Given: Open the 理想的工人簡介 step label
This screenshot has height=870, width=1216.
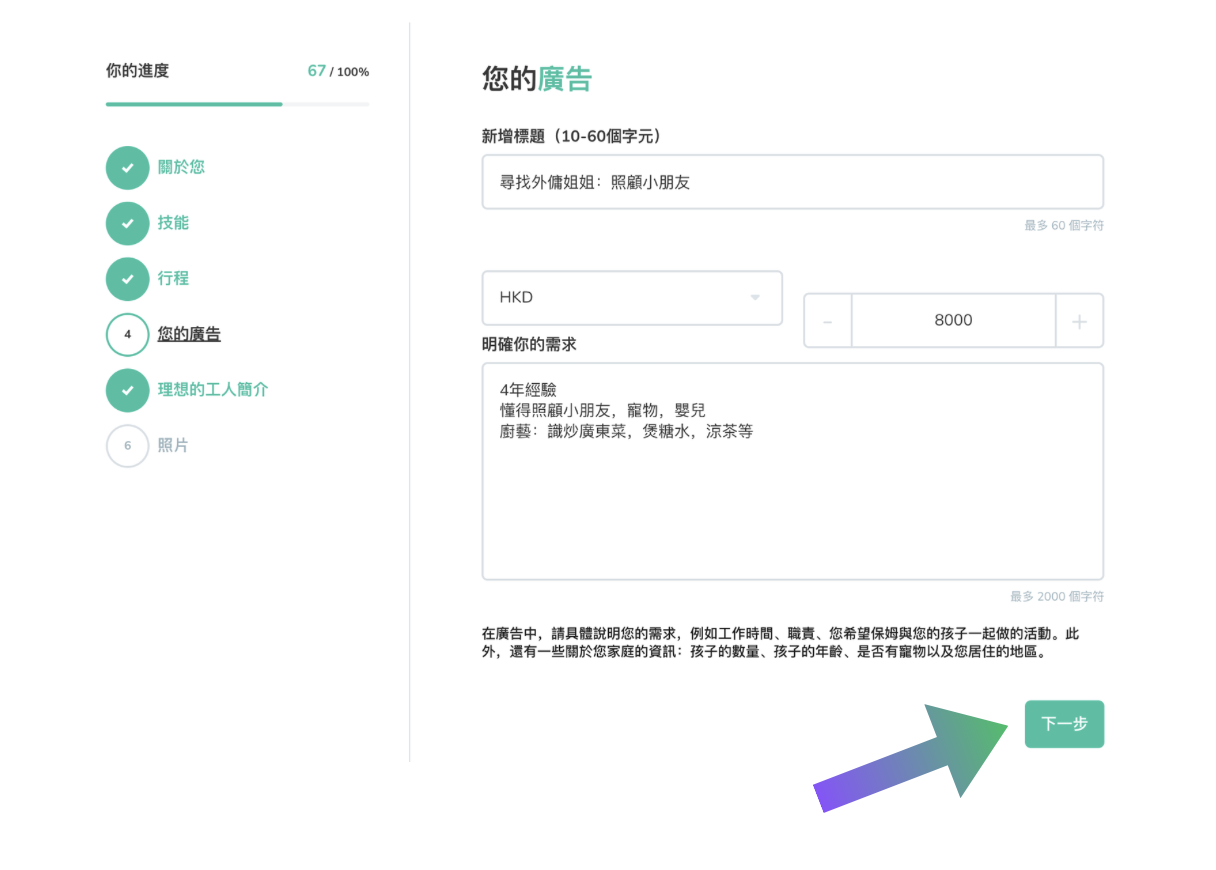Looking at the screenshot, I should click(213, 390).
